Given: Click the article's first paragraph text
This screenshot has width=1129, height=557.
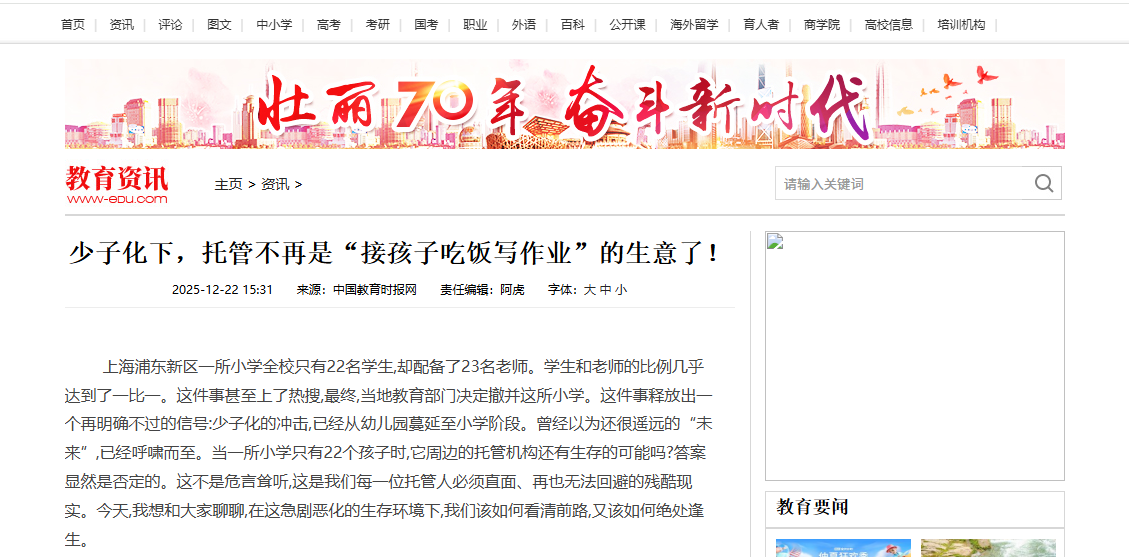Looking at the screenshot, I should [389, 453].
